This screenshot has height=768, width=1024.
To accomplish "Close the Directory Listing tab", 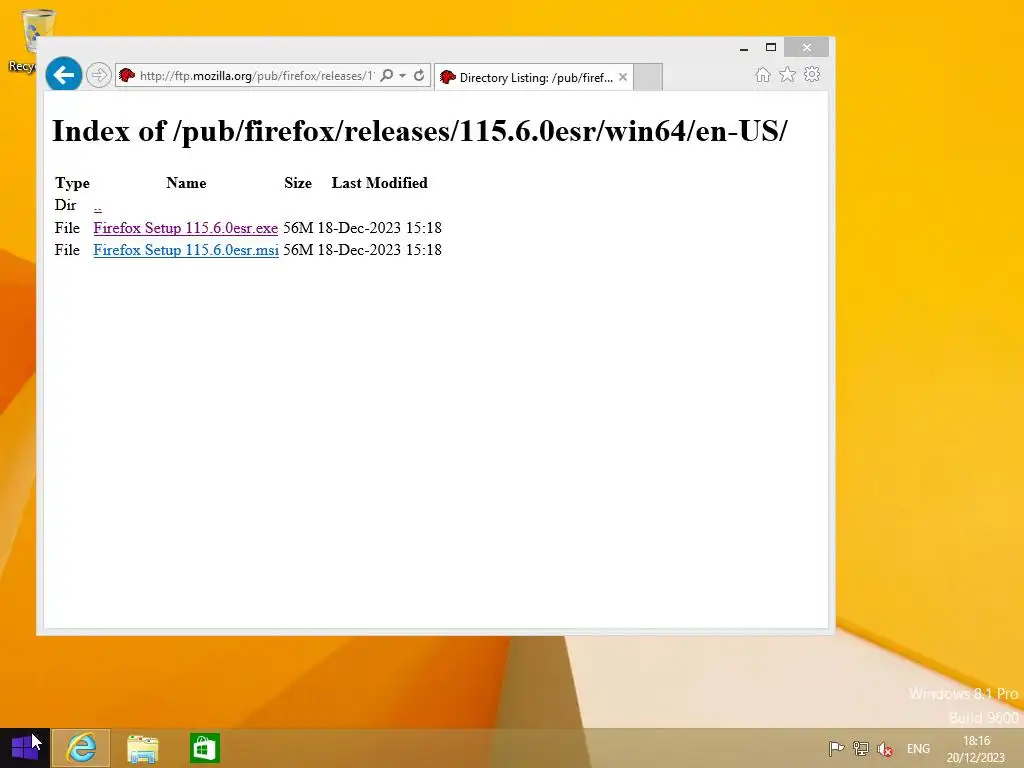I will 623,77.
